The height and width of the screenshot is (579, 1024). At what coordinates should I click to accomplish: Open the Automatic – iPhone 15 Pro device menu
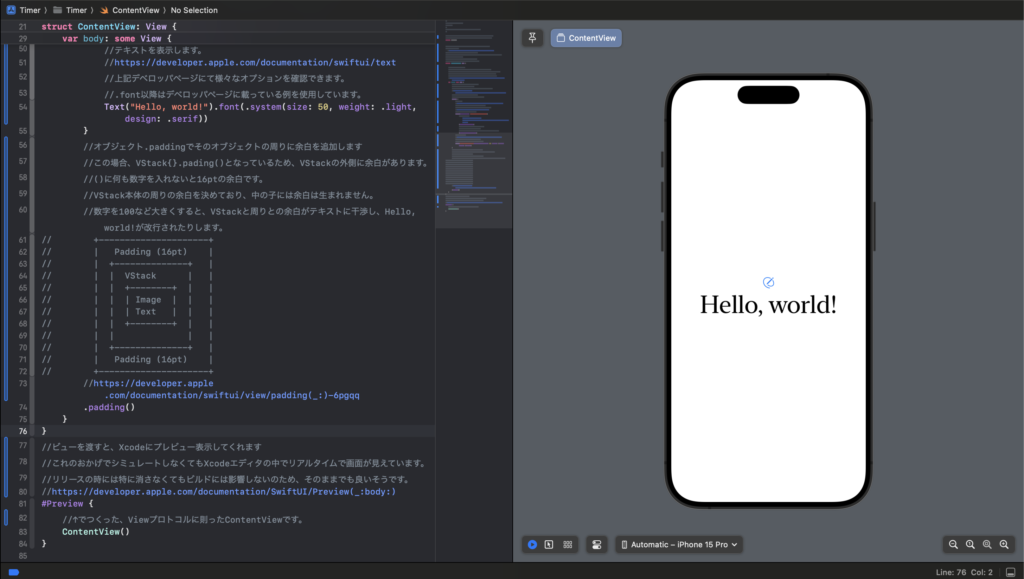point(678,544)
